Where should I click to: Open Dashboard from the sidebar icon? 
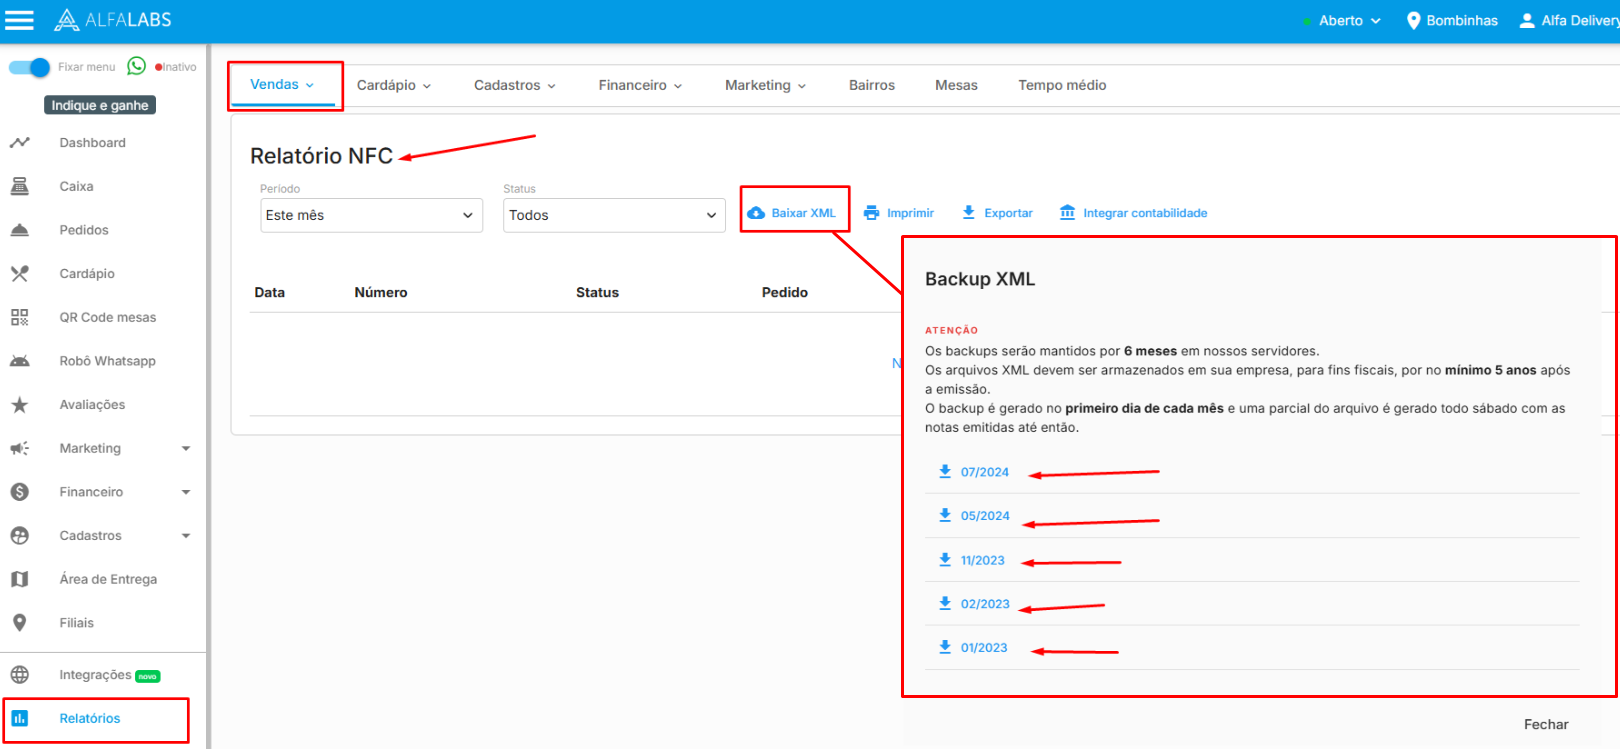(20, 143)
